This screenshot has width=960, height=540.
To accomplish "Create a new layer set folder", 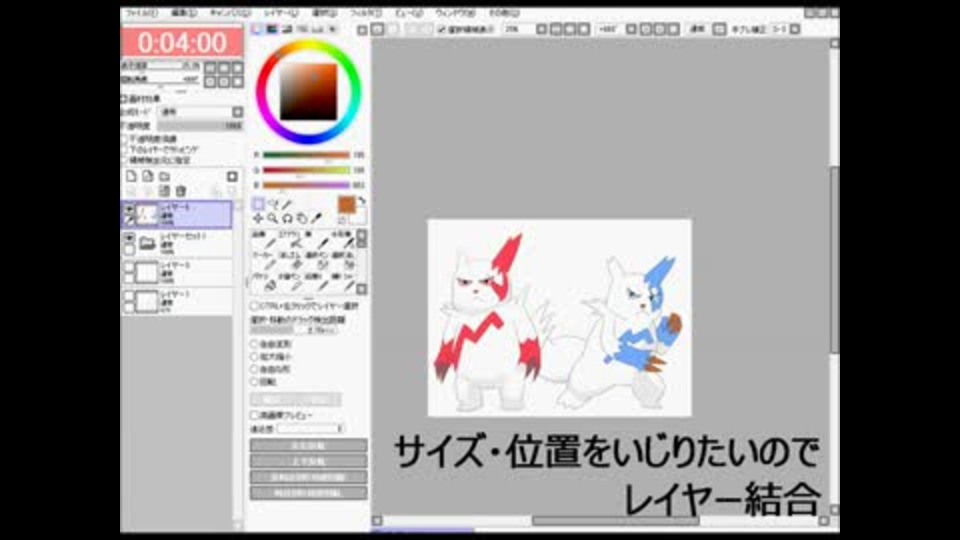I will [164, 176].
